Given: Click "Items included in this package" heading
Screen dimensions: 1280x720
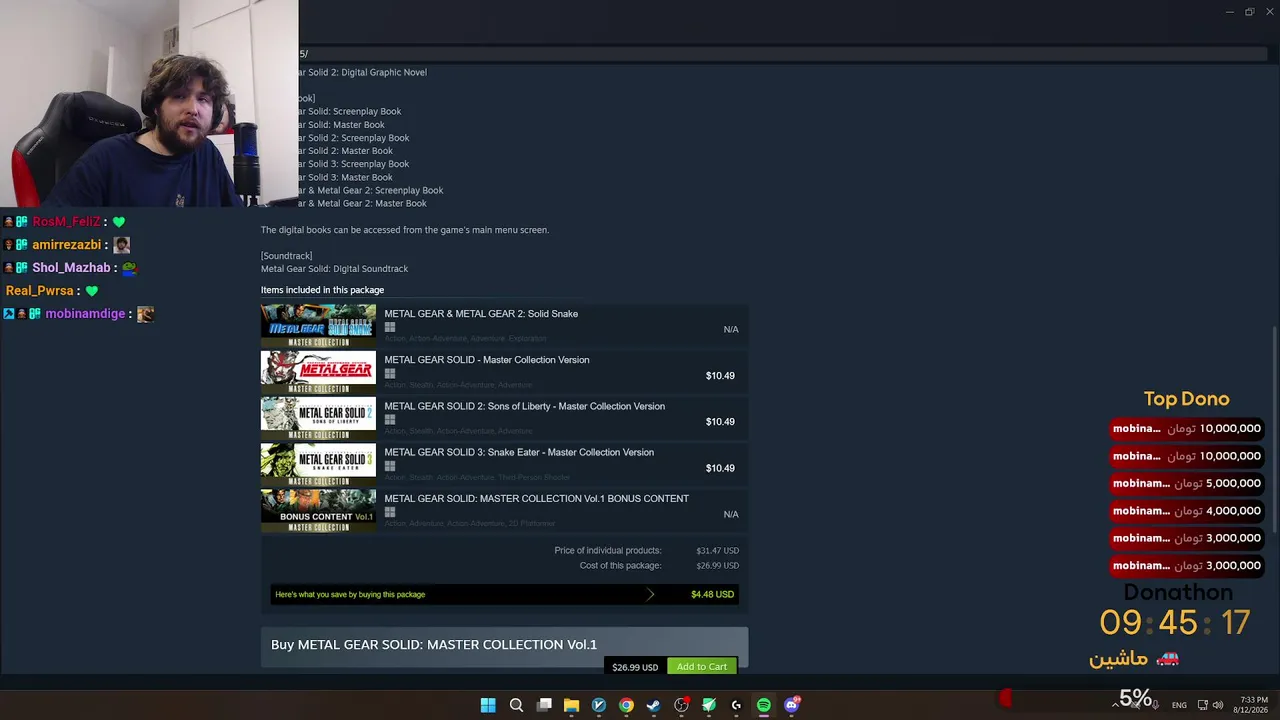Looking at the screenshot, I should point(322,290).
